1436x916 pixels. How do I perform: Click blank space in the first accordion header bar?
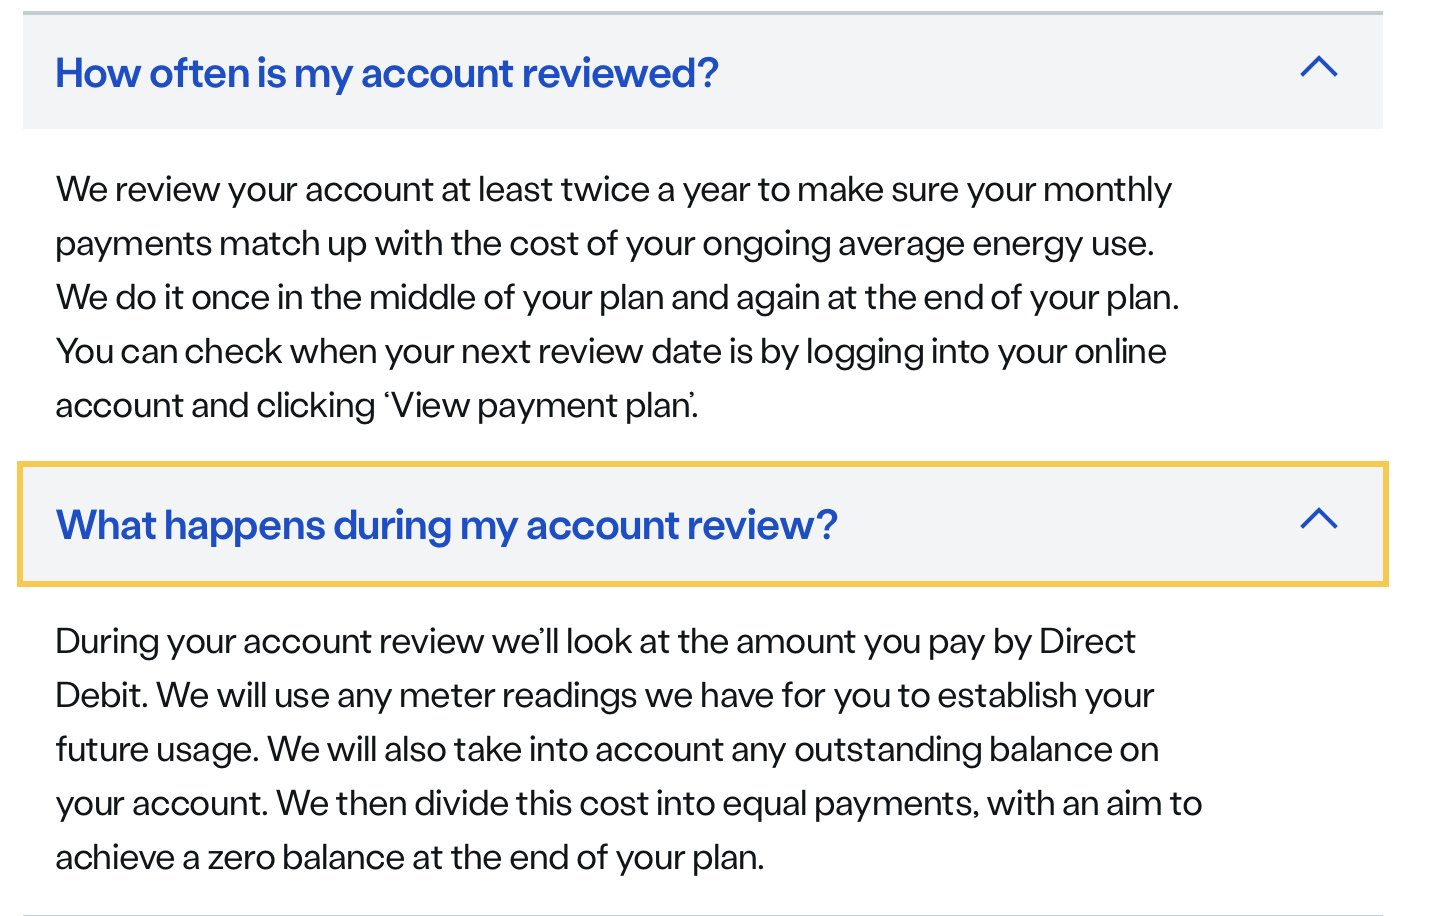(x=1000, y=72)
